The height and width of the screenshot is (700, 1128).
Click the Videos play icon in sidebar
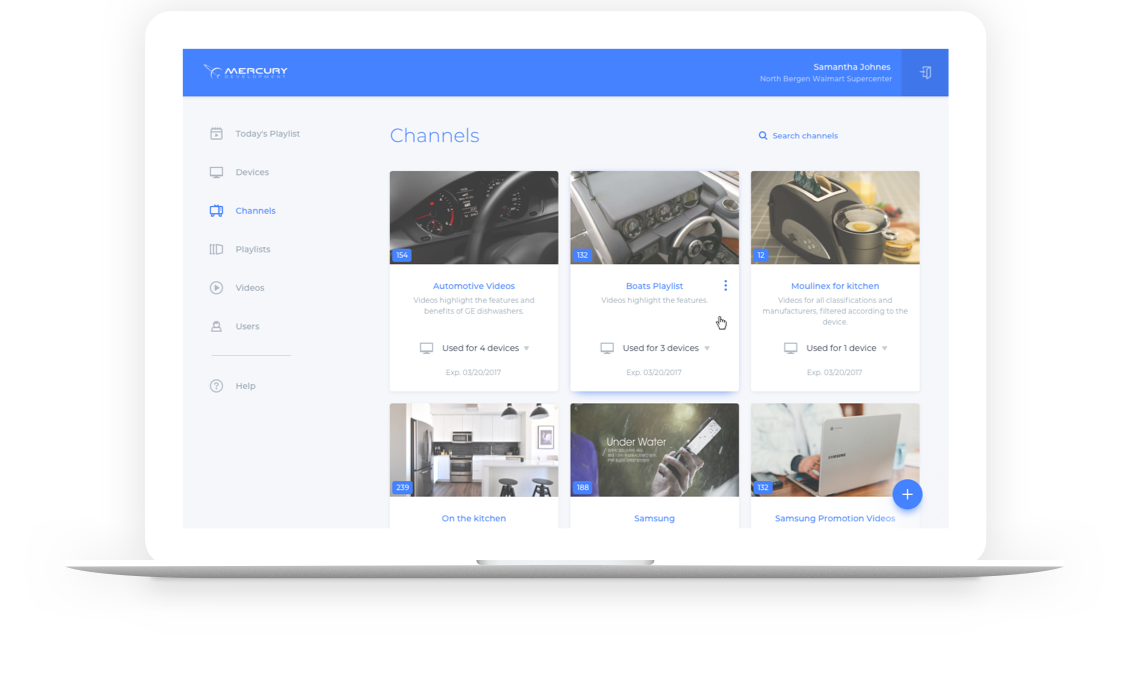click(216, 288)
